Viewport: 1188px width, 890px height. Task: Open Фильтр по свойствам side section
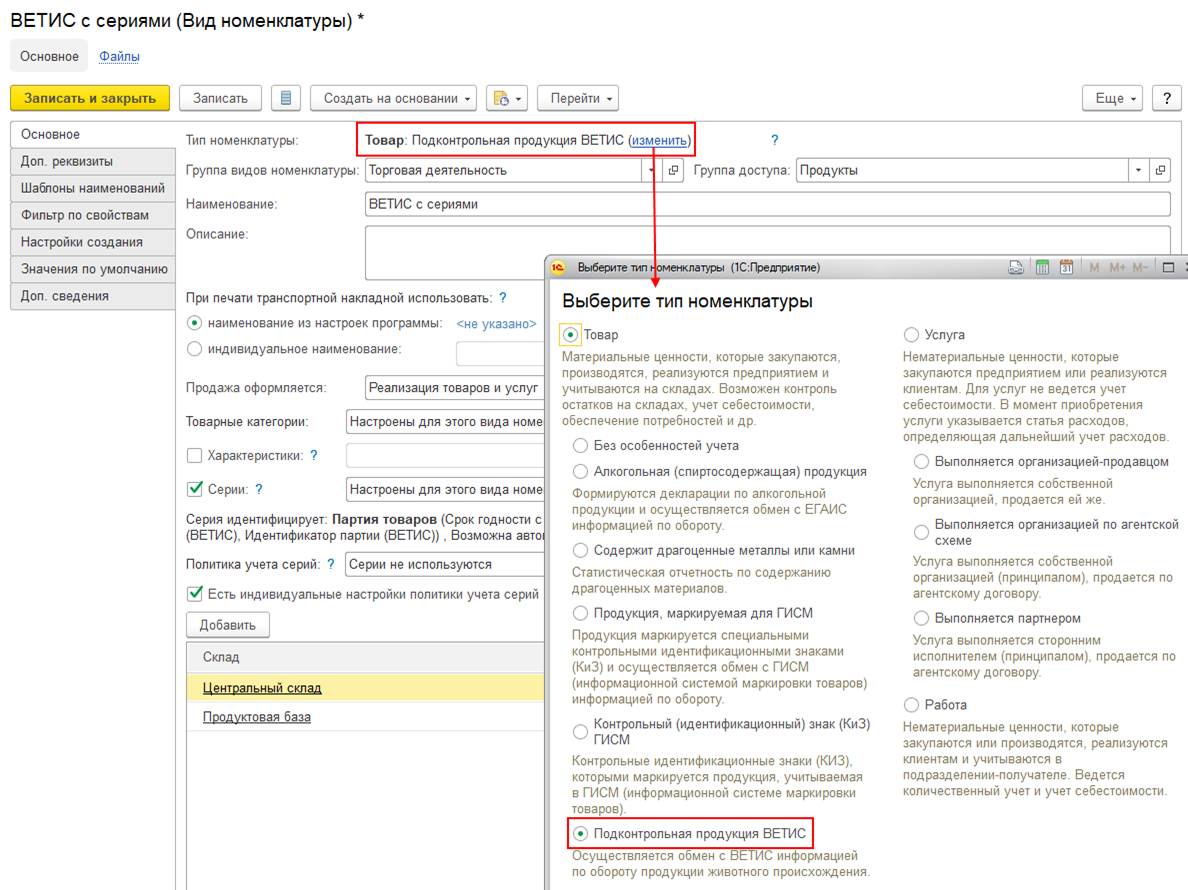(x=92, y=215)
